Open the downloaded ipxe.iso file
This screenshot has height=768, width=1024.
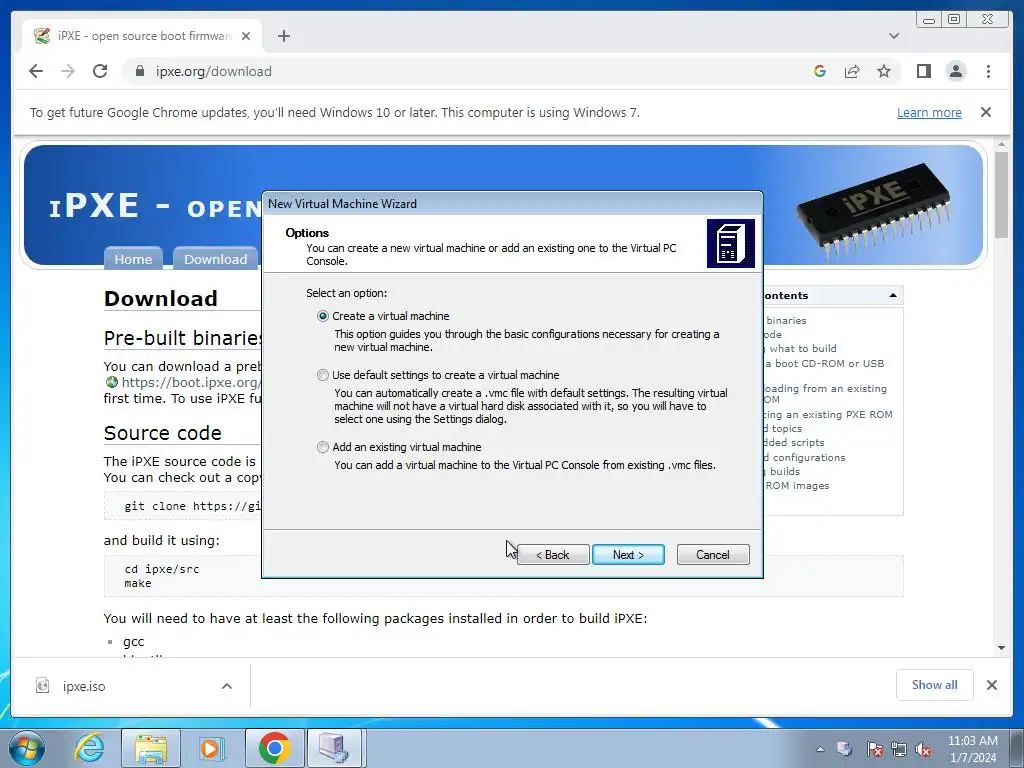click(84, 686)
